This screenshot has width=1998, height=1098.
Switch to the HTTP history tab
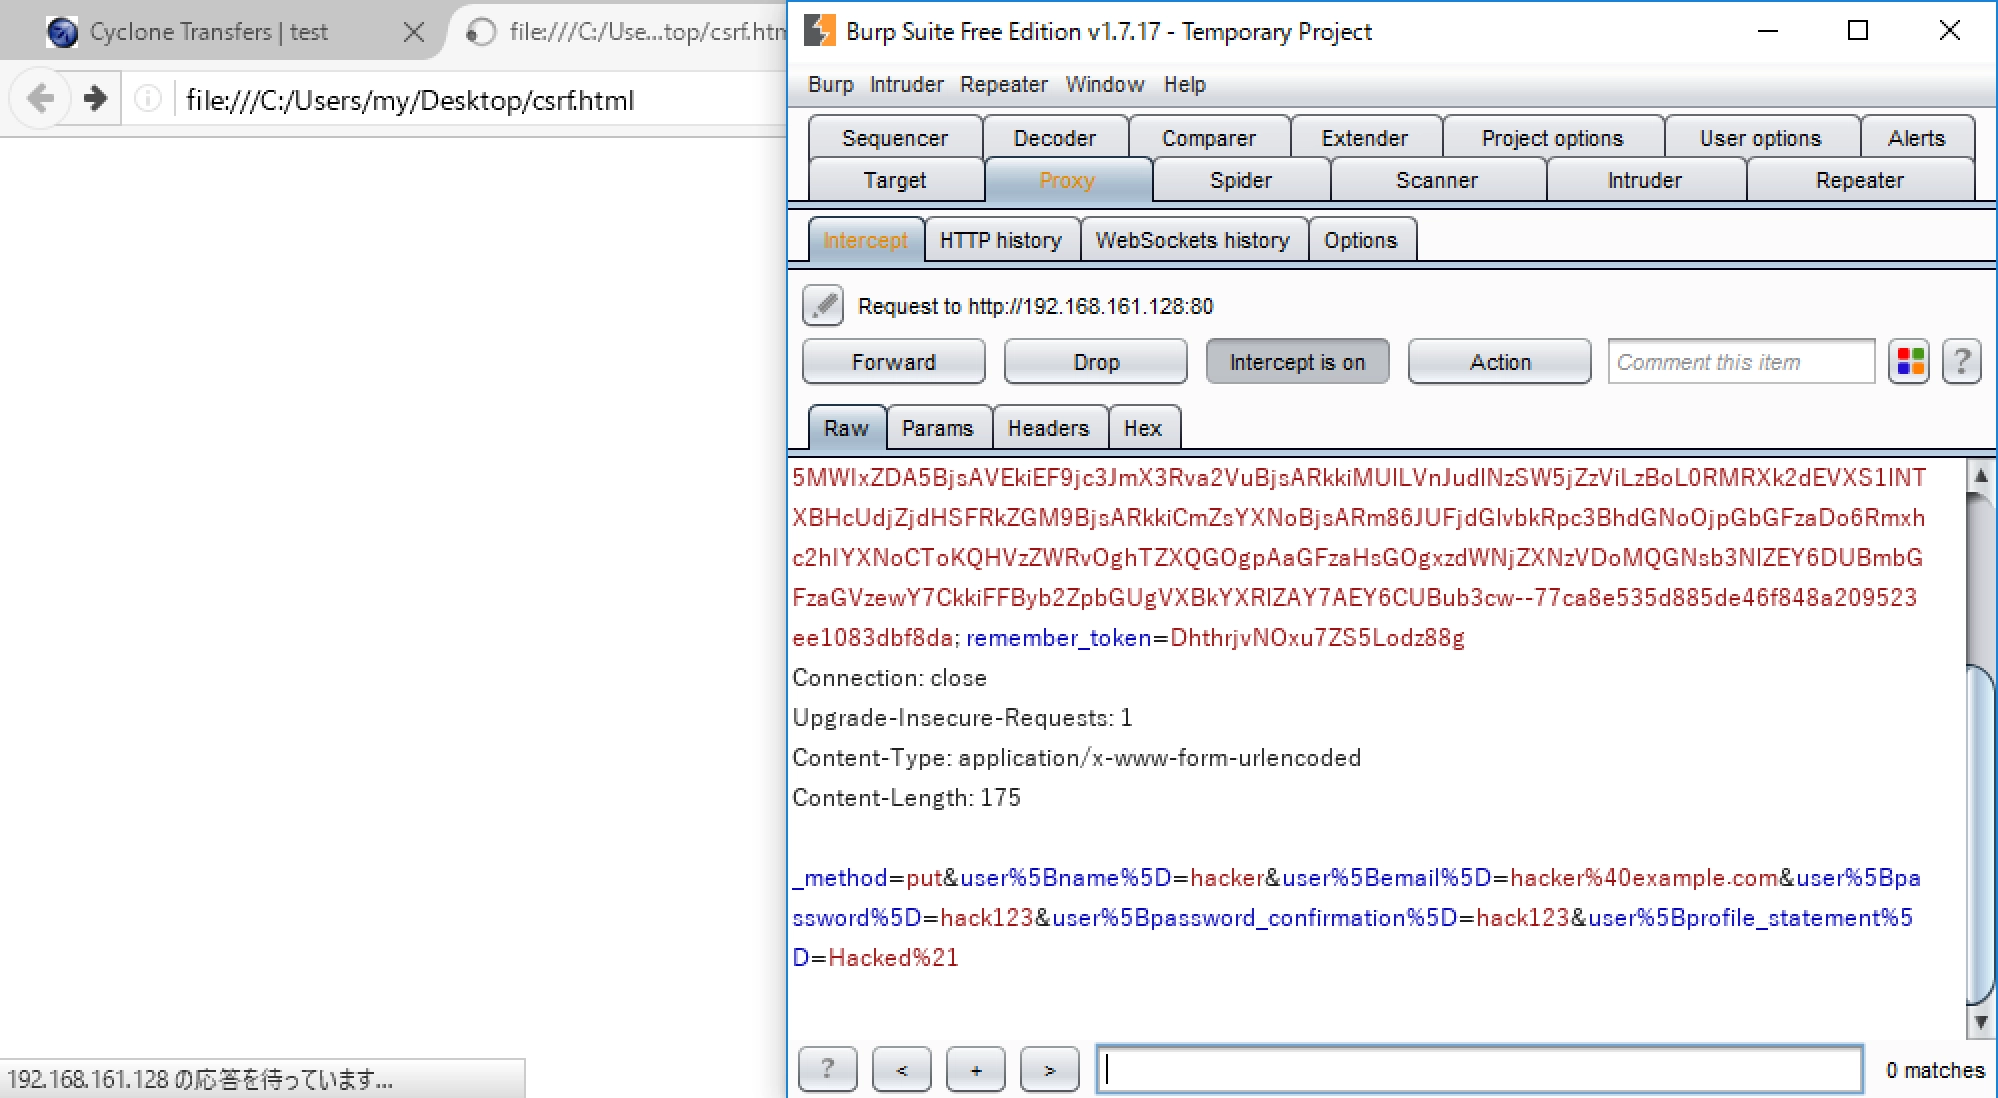pyautogui.click(x=1000, y=241)
